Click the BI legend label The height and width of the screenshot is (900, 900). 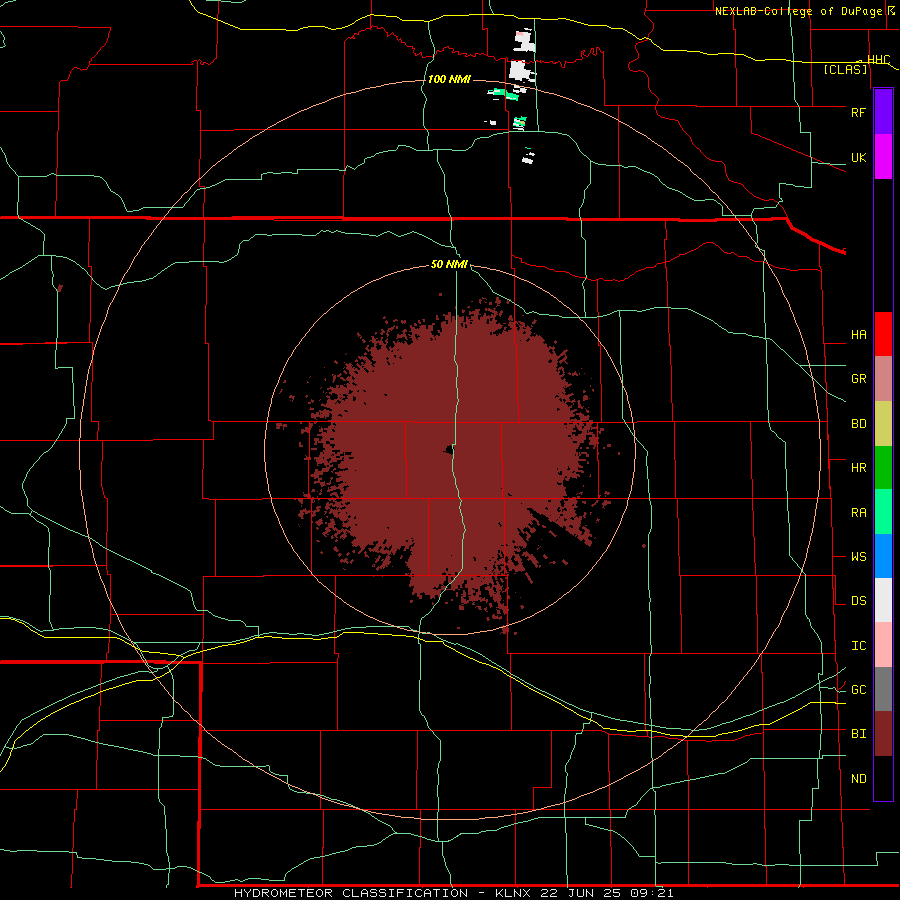858,734
